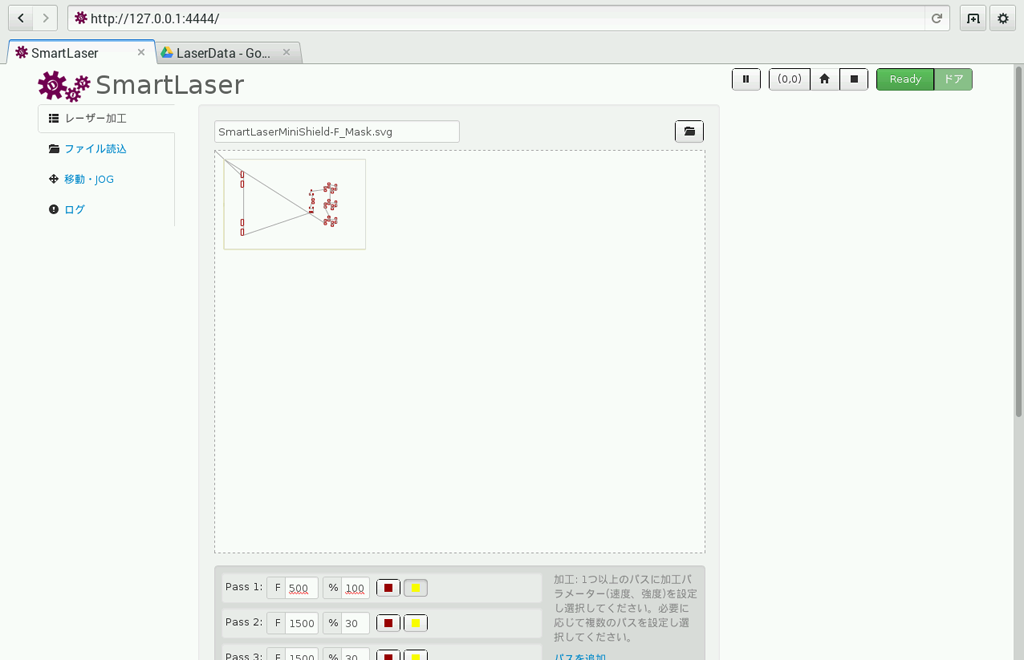
Task: Open file browser with folder button
Action: coord(689,131)
